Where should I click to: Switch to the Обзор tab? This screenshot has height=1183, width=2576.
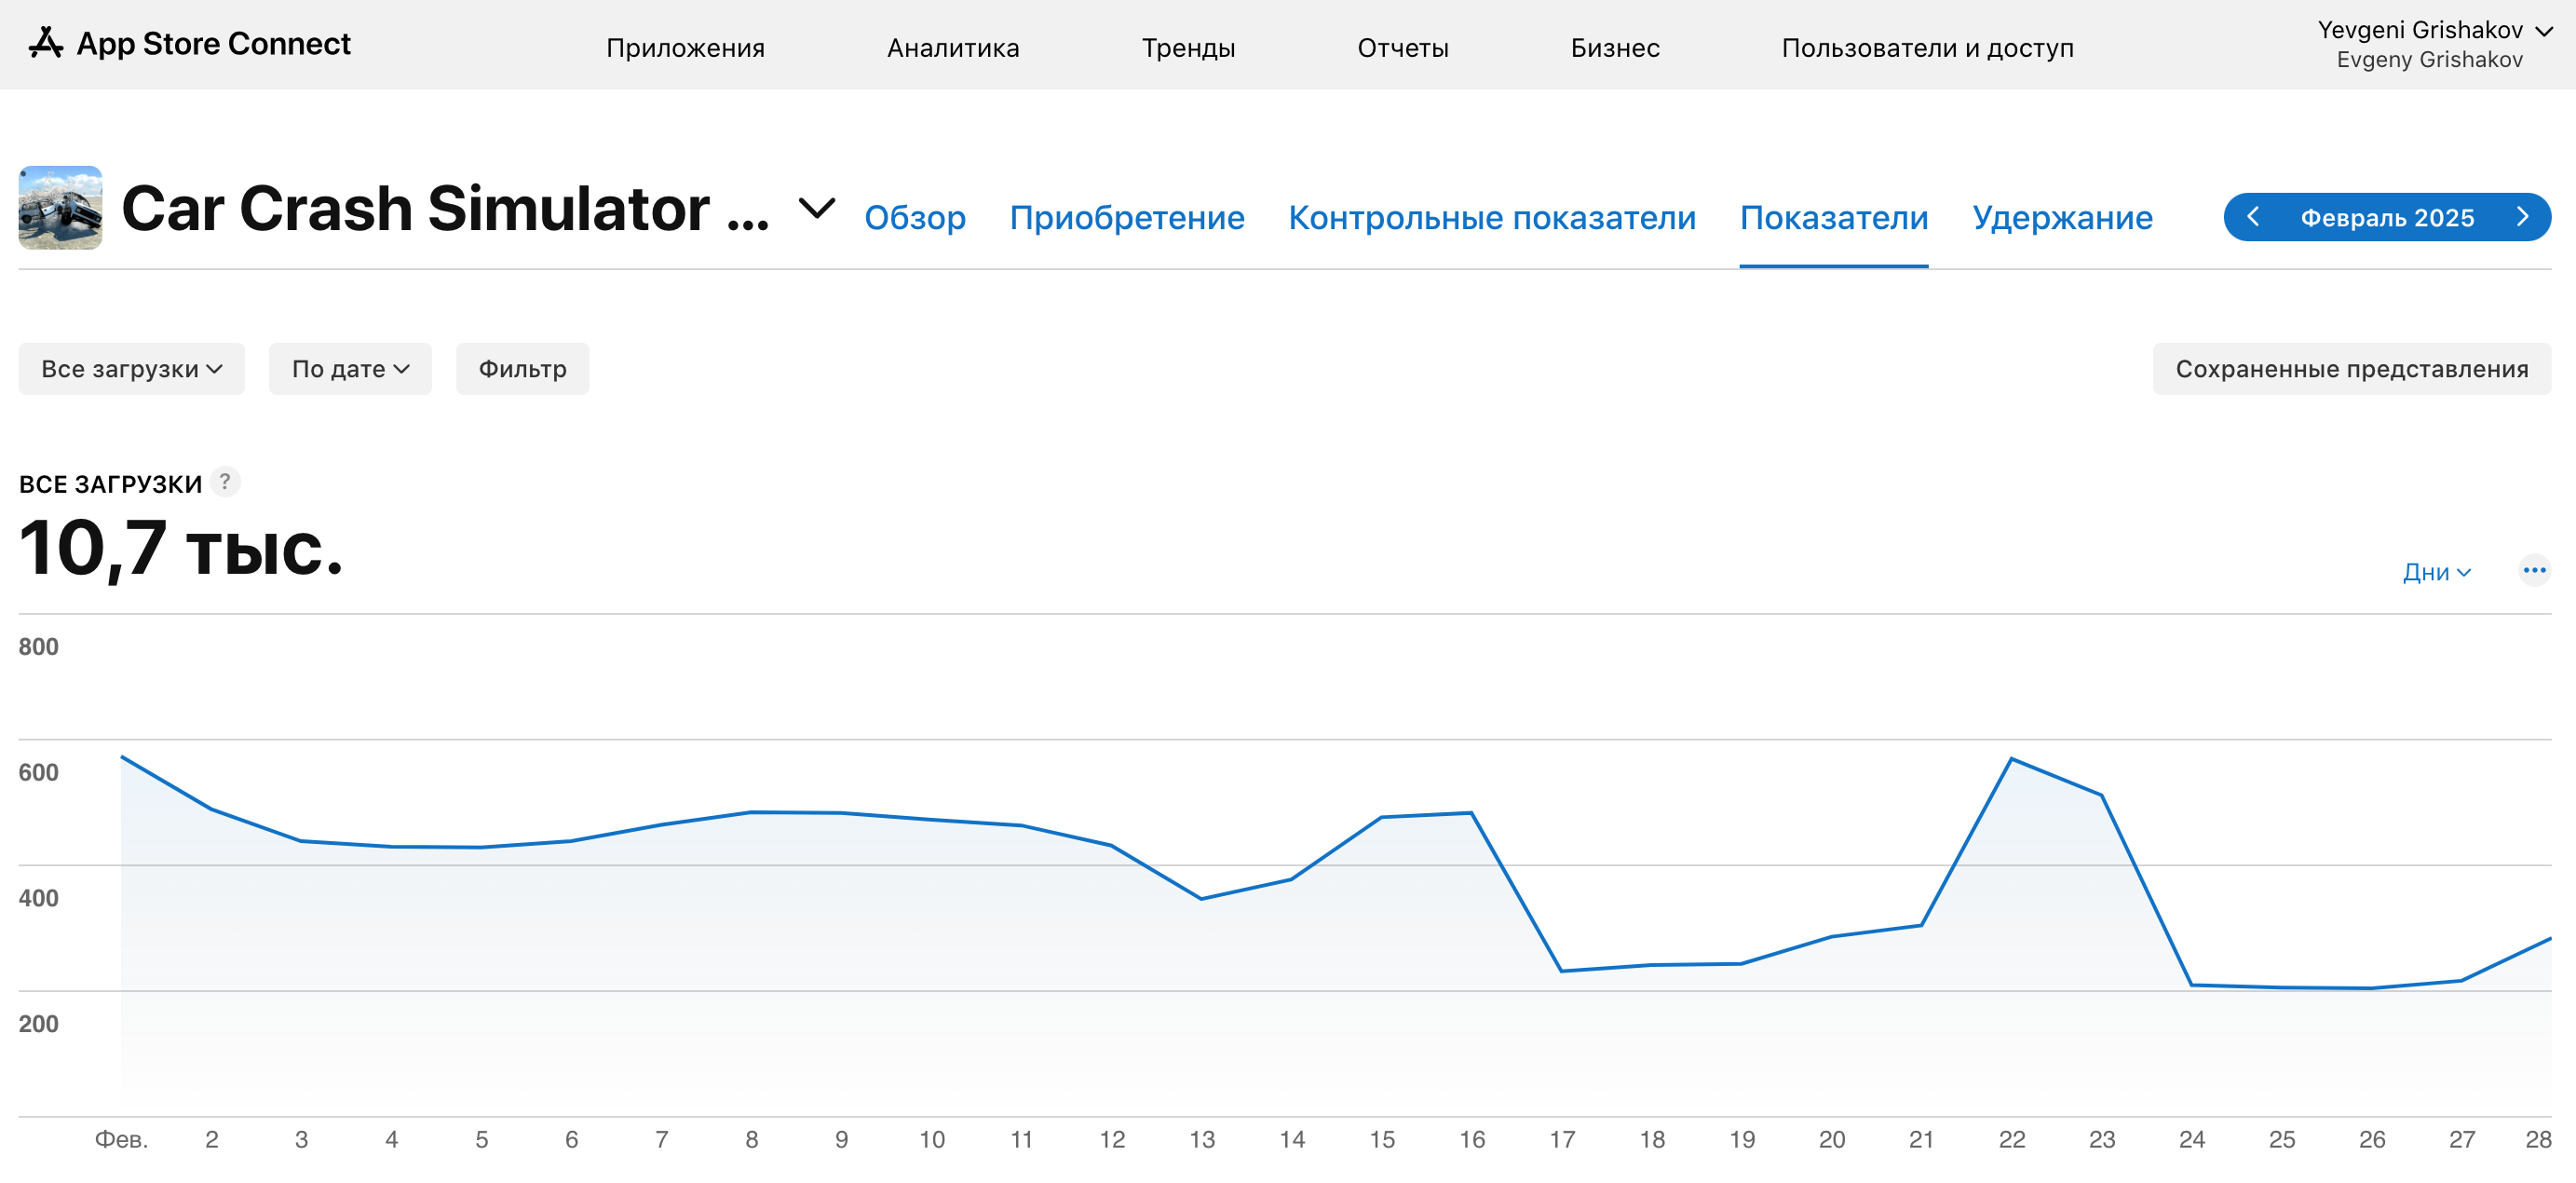click(x=914, y=217)
